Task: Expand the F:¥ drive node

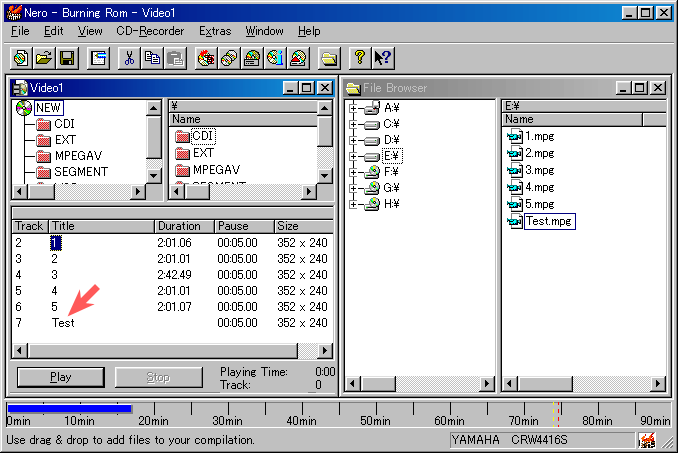Action: (353, 172)
